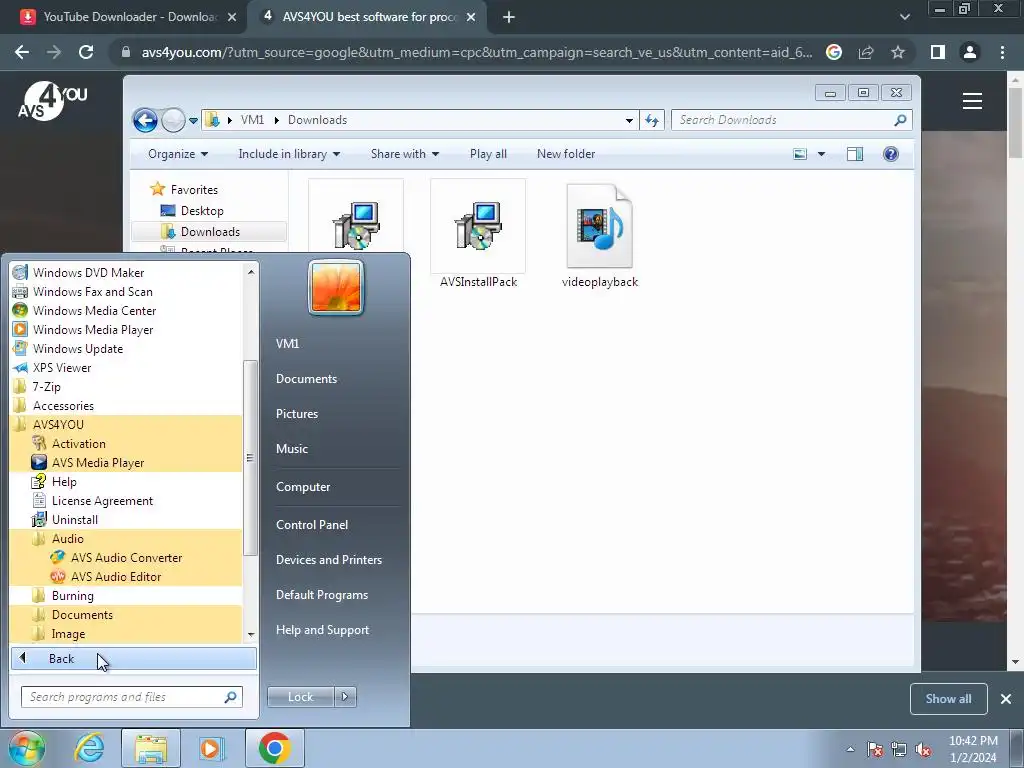Open Default Programs

[x=321, y=595]
